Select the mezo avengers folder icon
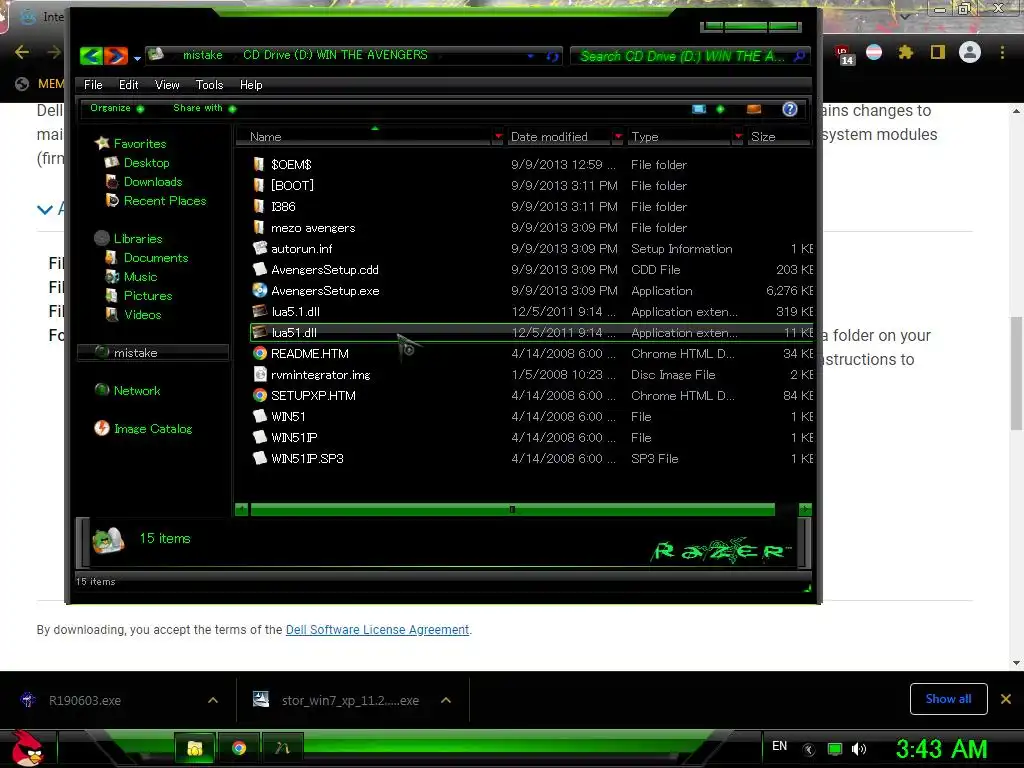 (259, 227)
